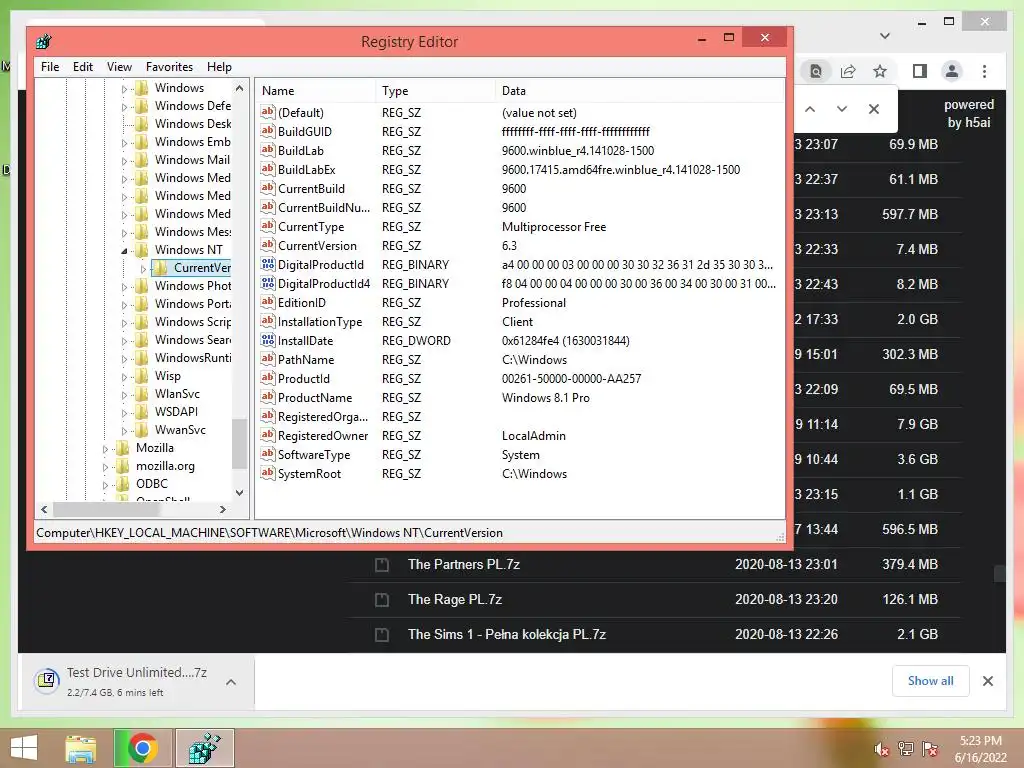Select the Windows Defender tree item
1024x768 pixels.
193,106
